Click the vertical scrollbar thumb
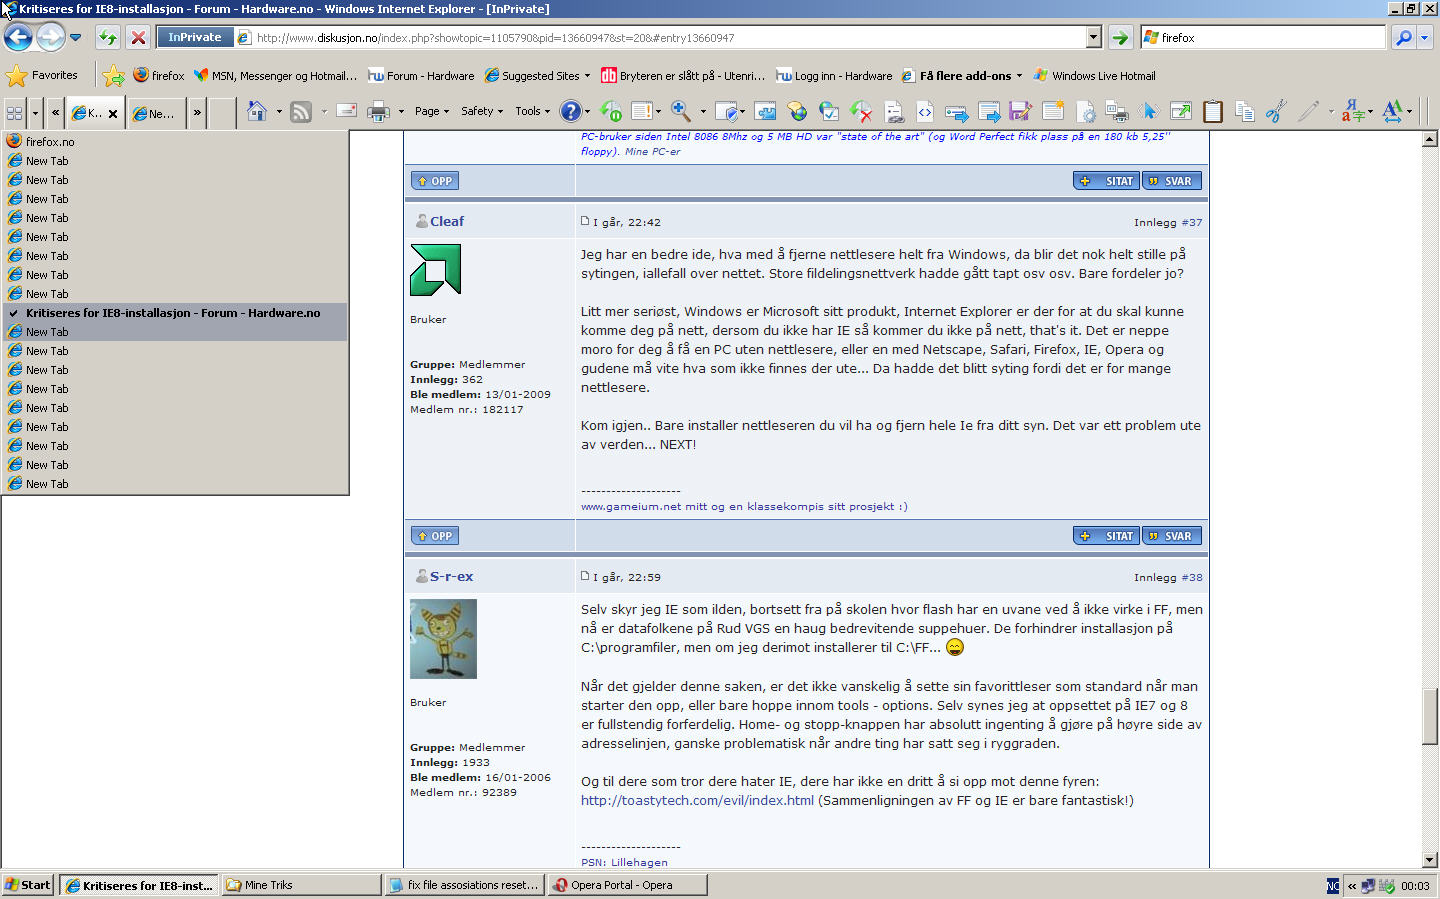Image resolution: width=1440 pixels, height=899 pixels. [x=1429, y=717]
